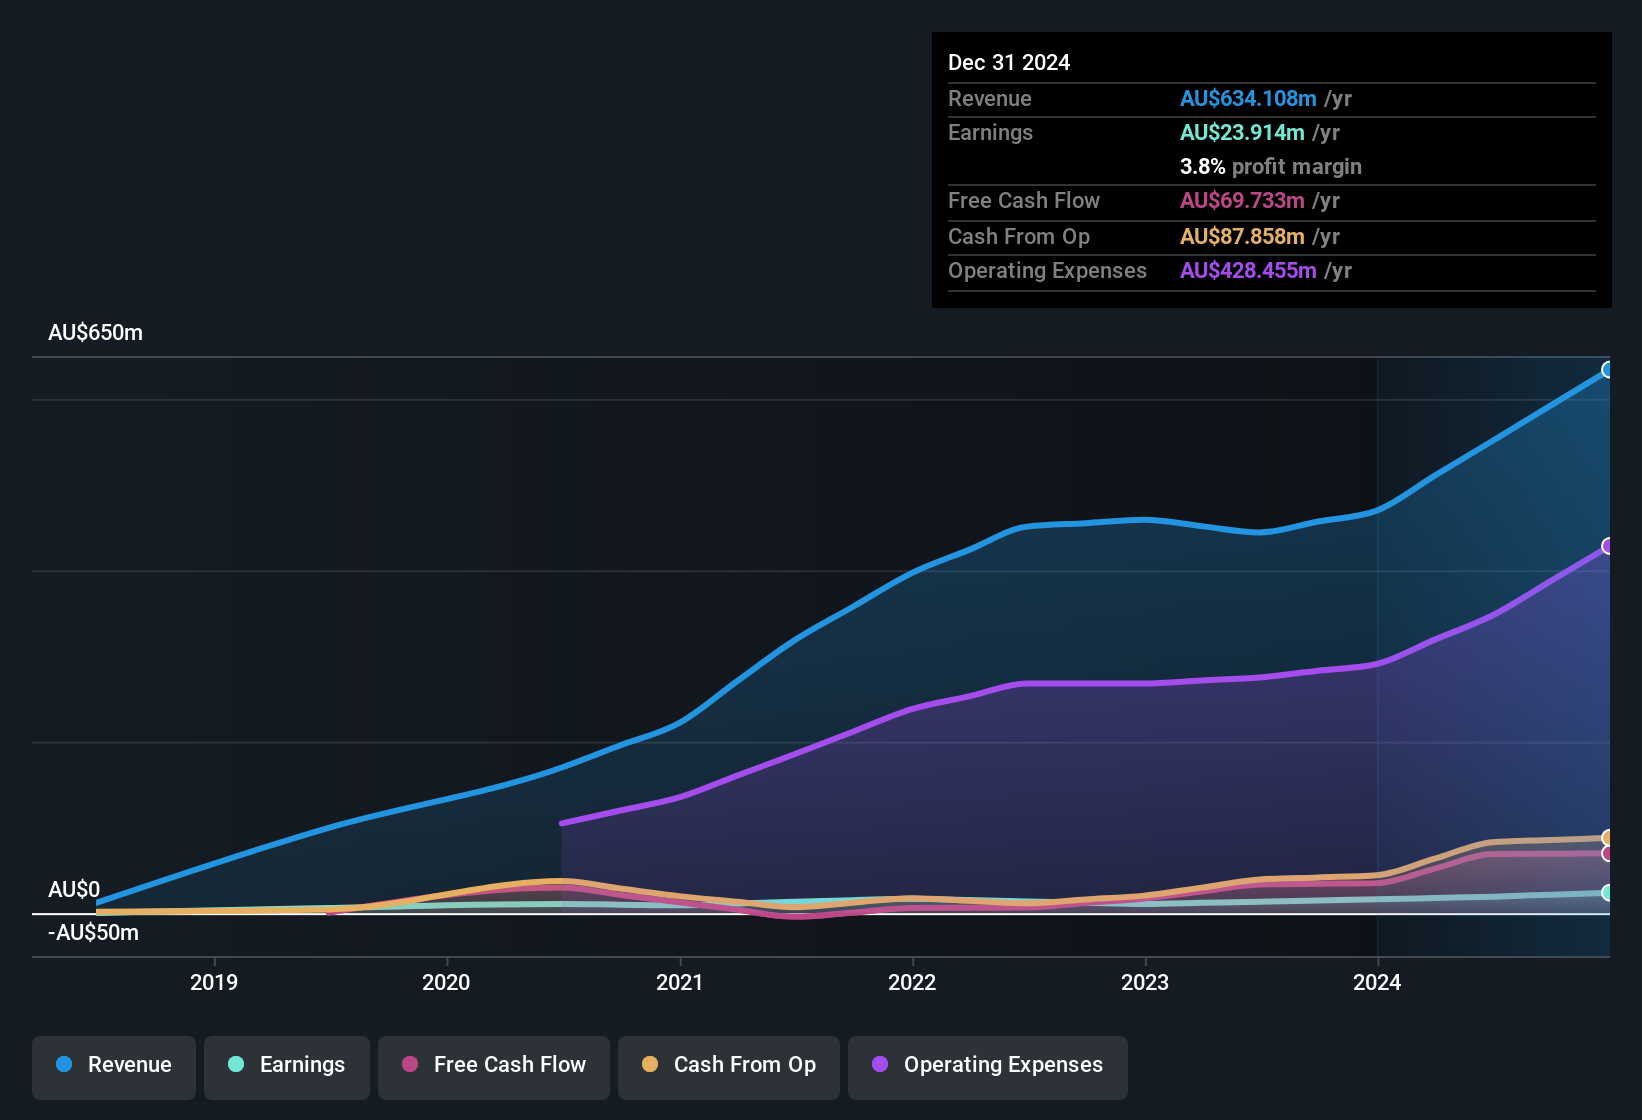
Task: Select the Revenue endpoint marker on the chart
Action: pyautogui.click(x=1608, y=370)
